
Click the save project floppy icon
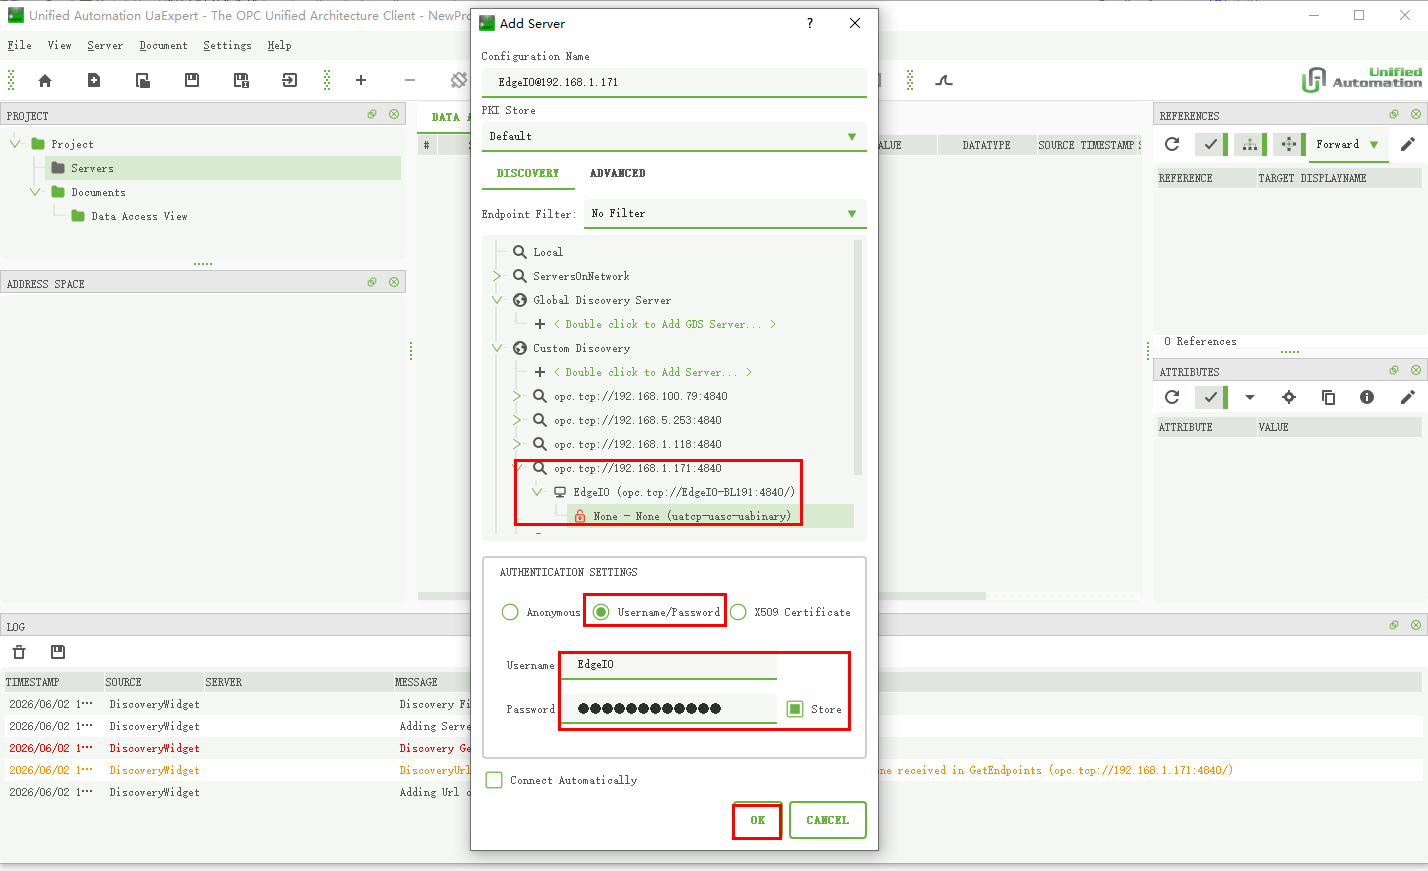[x=192, y=81]
